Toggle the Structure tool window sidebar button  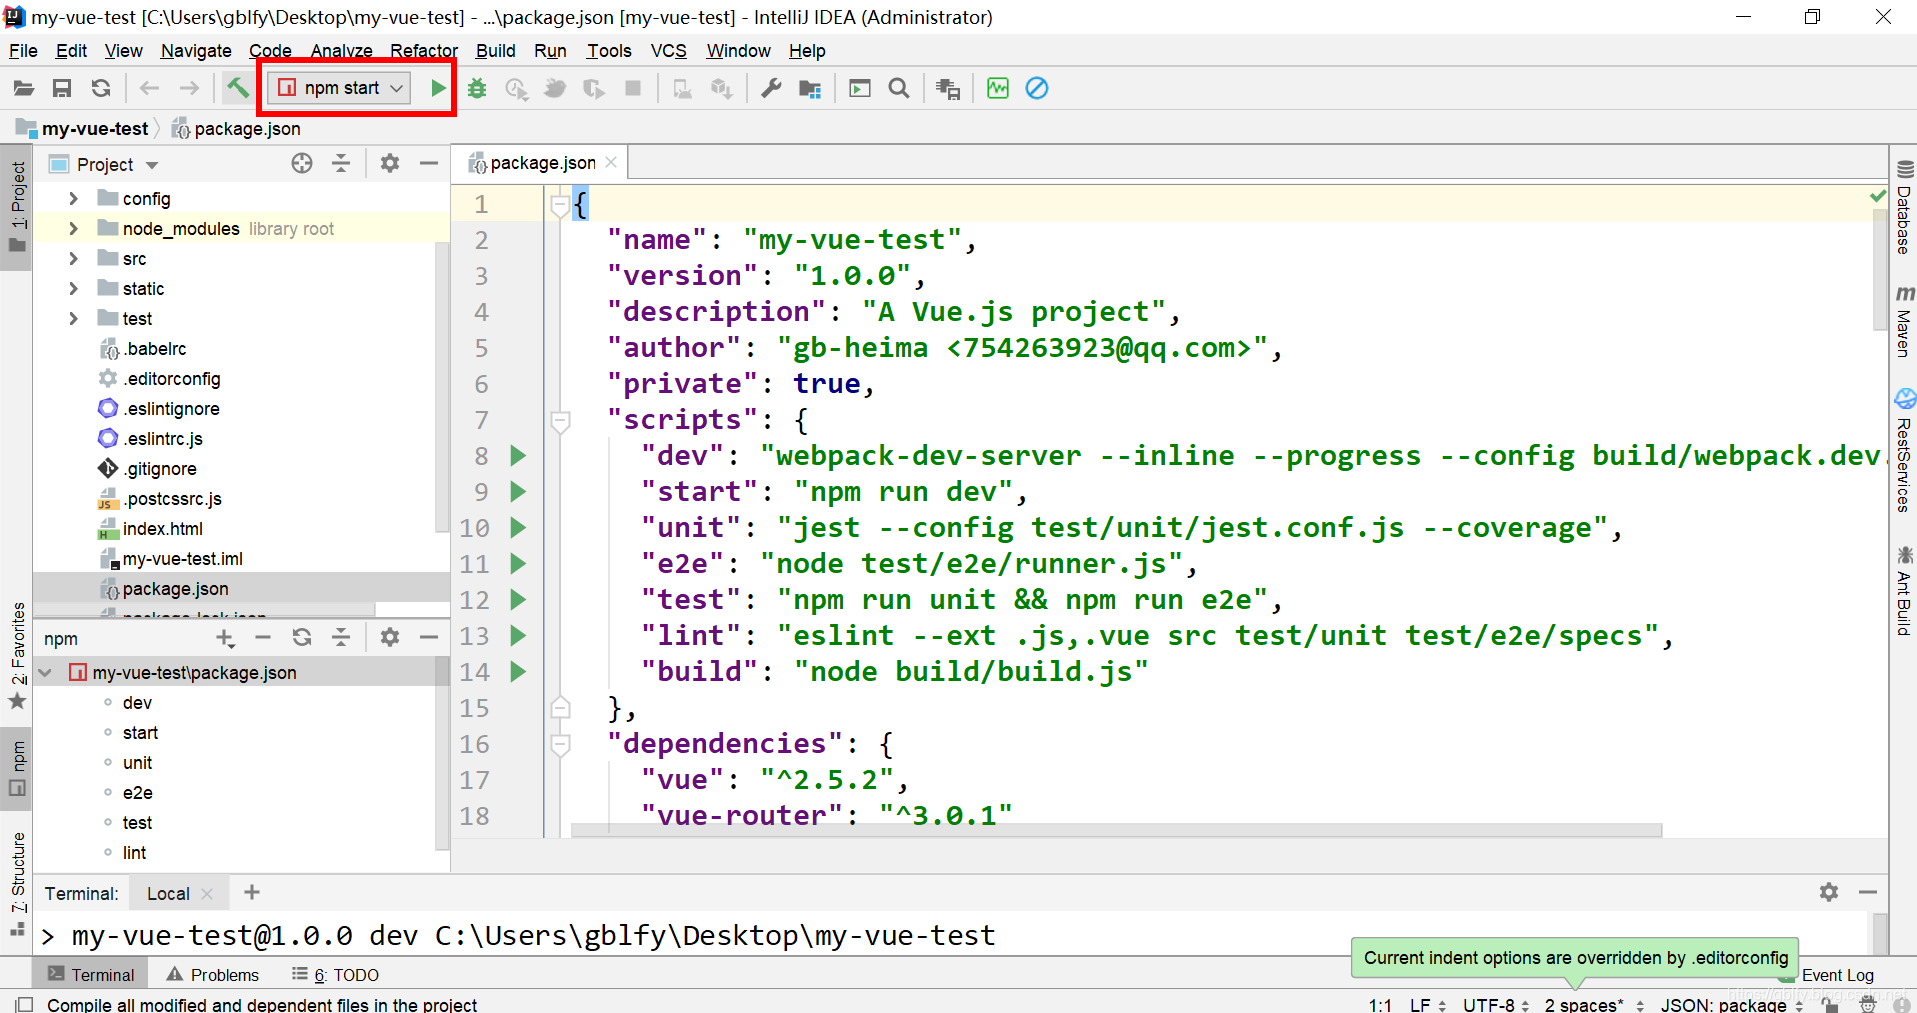click(17, 884)
